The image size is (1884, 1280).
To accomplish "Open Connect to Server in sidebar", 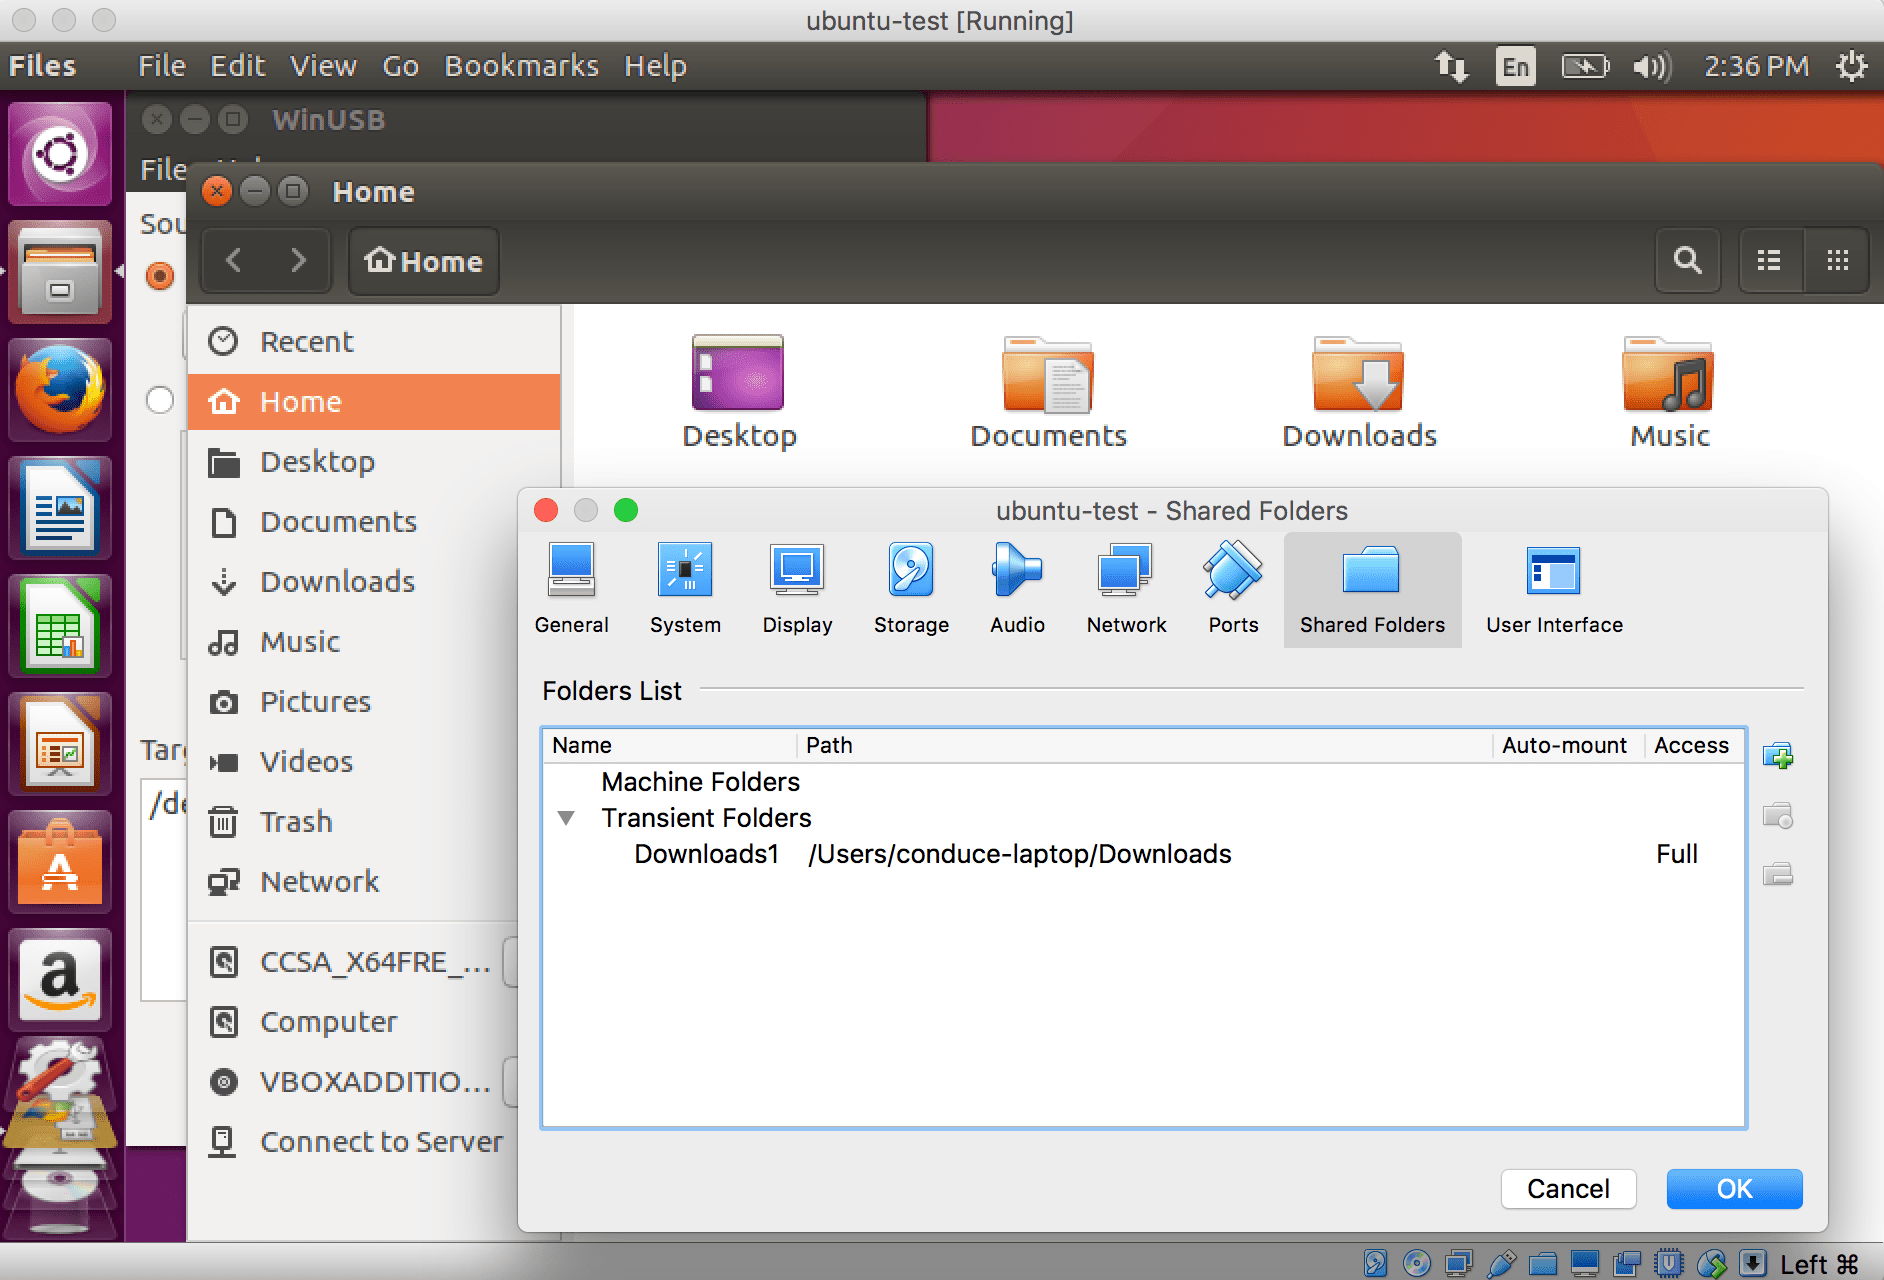I will [x=355, y=1141].
